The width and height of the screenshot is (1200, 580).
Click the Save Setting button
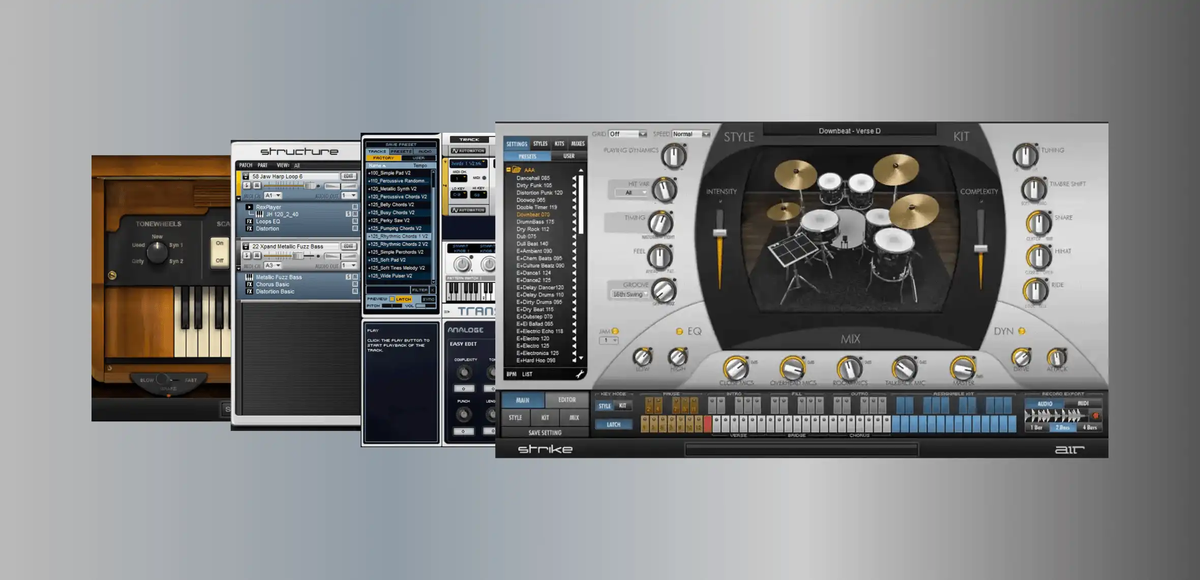click(x=545, y=433)
